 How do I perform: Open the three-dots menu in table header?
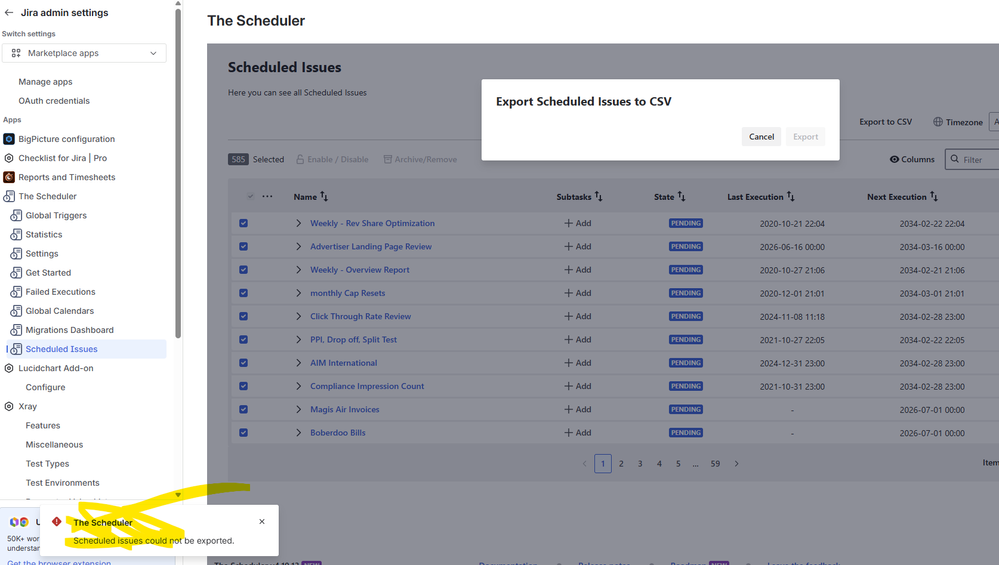267,196
